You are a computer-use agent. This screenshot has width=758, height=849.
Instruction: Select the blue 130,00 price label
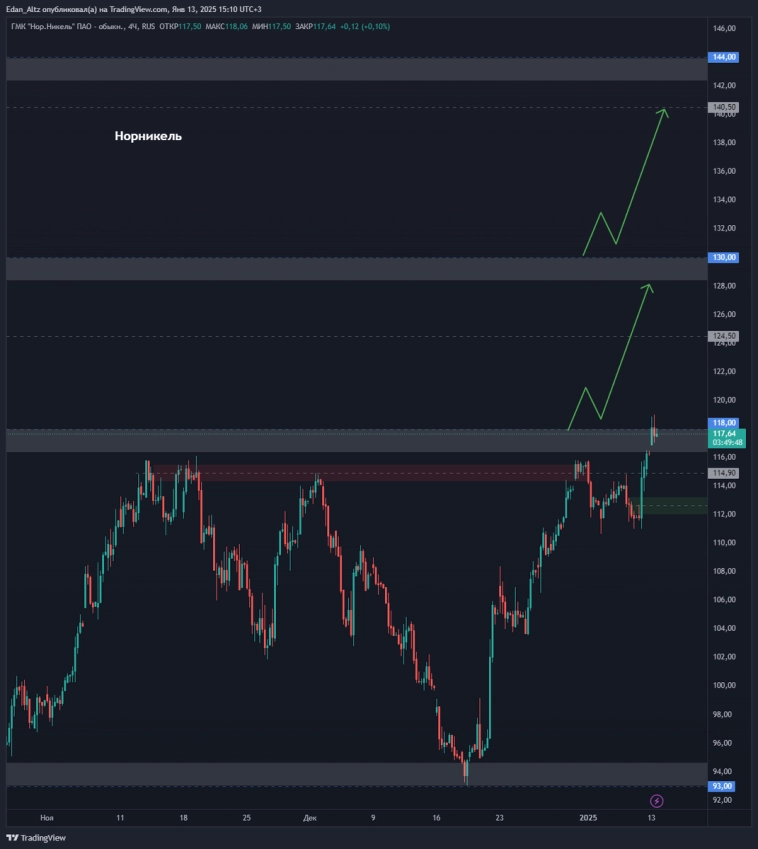click(723, 257)
